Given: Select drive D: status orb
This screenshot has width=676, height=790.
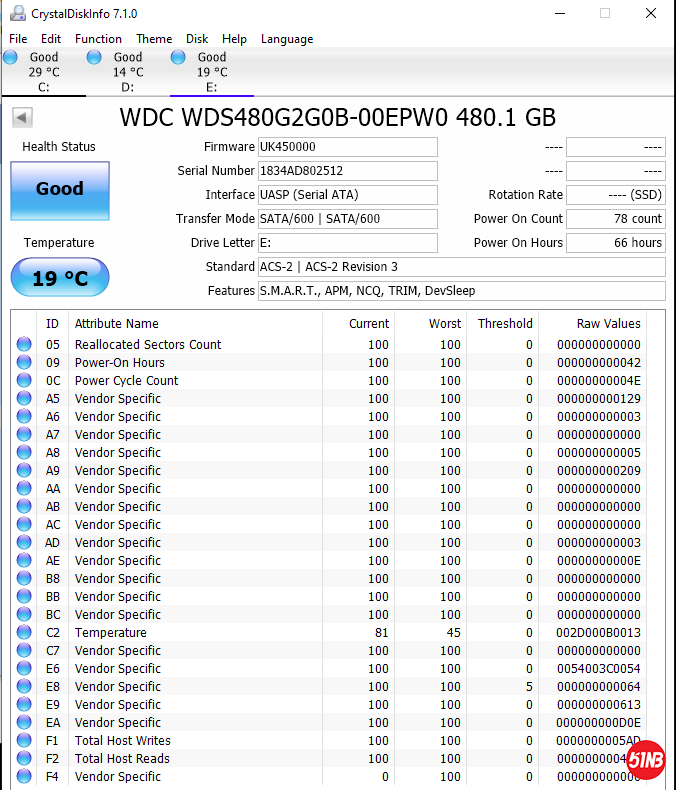Looking at the screenshot, I should [x=94, y=58].
